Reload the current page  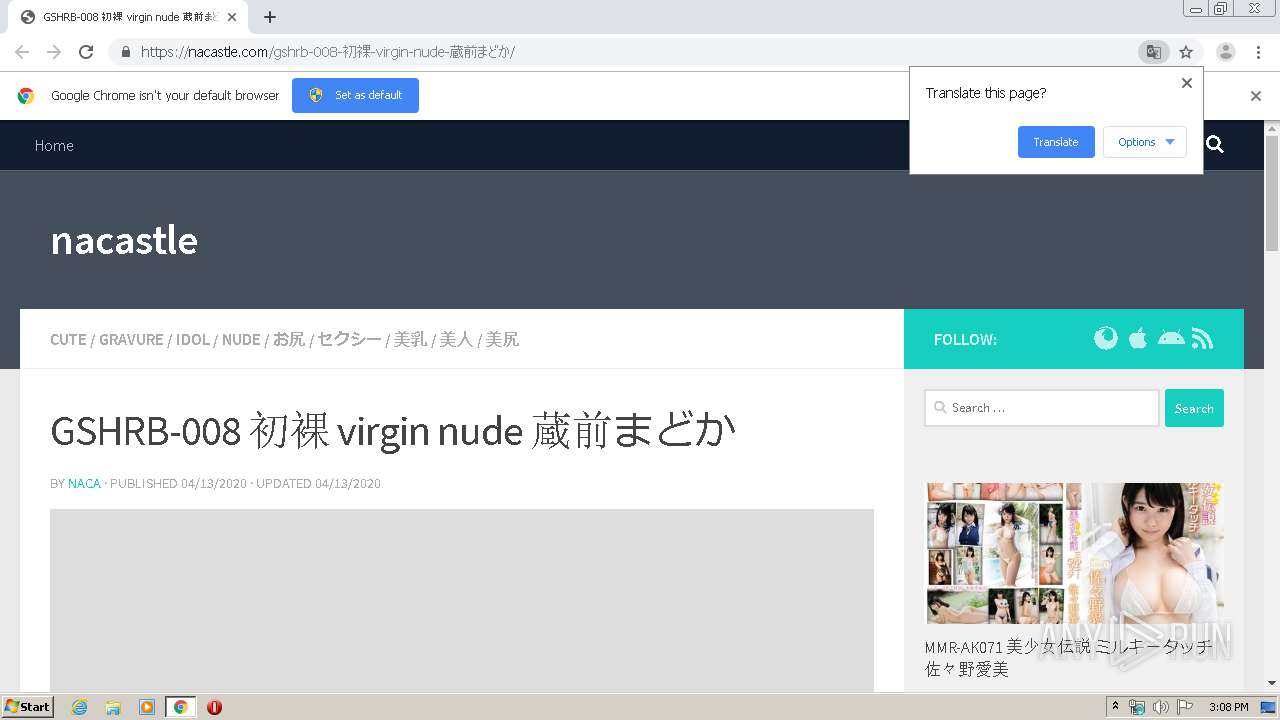[86, 52]
